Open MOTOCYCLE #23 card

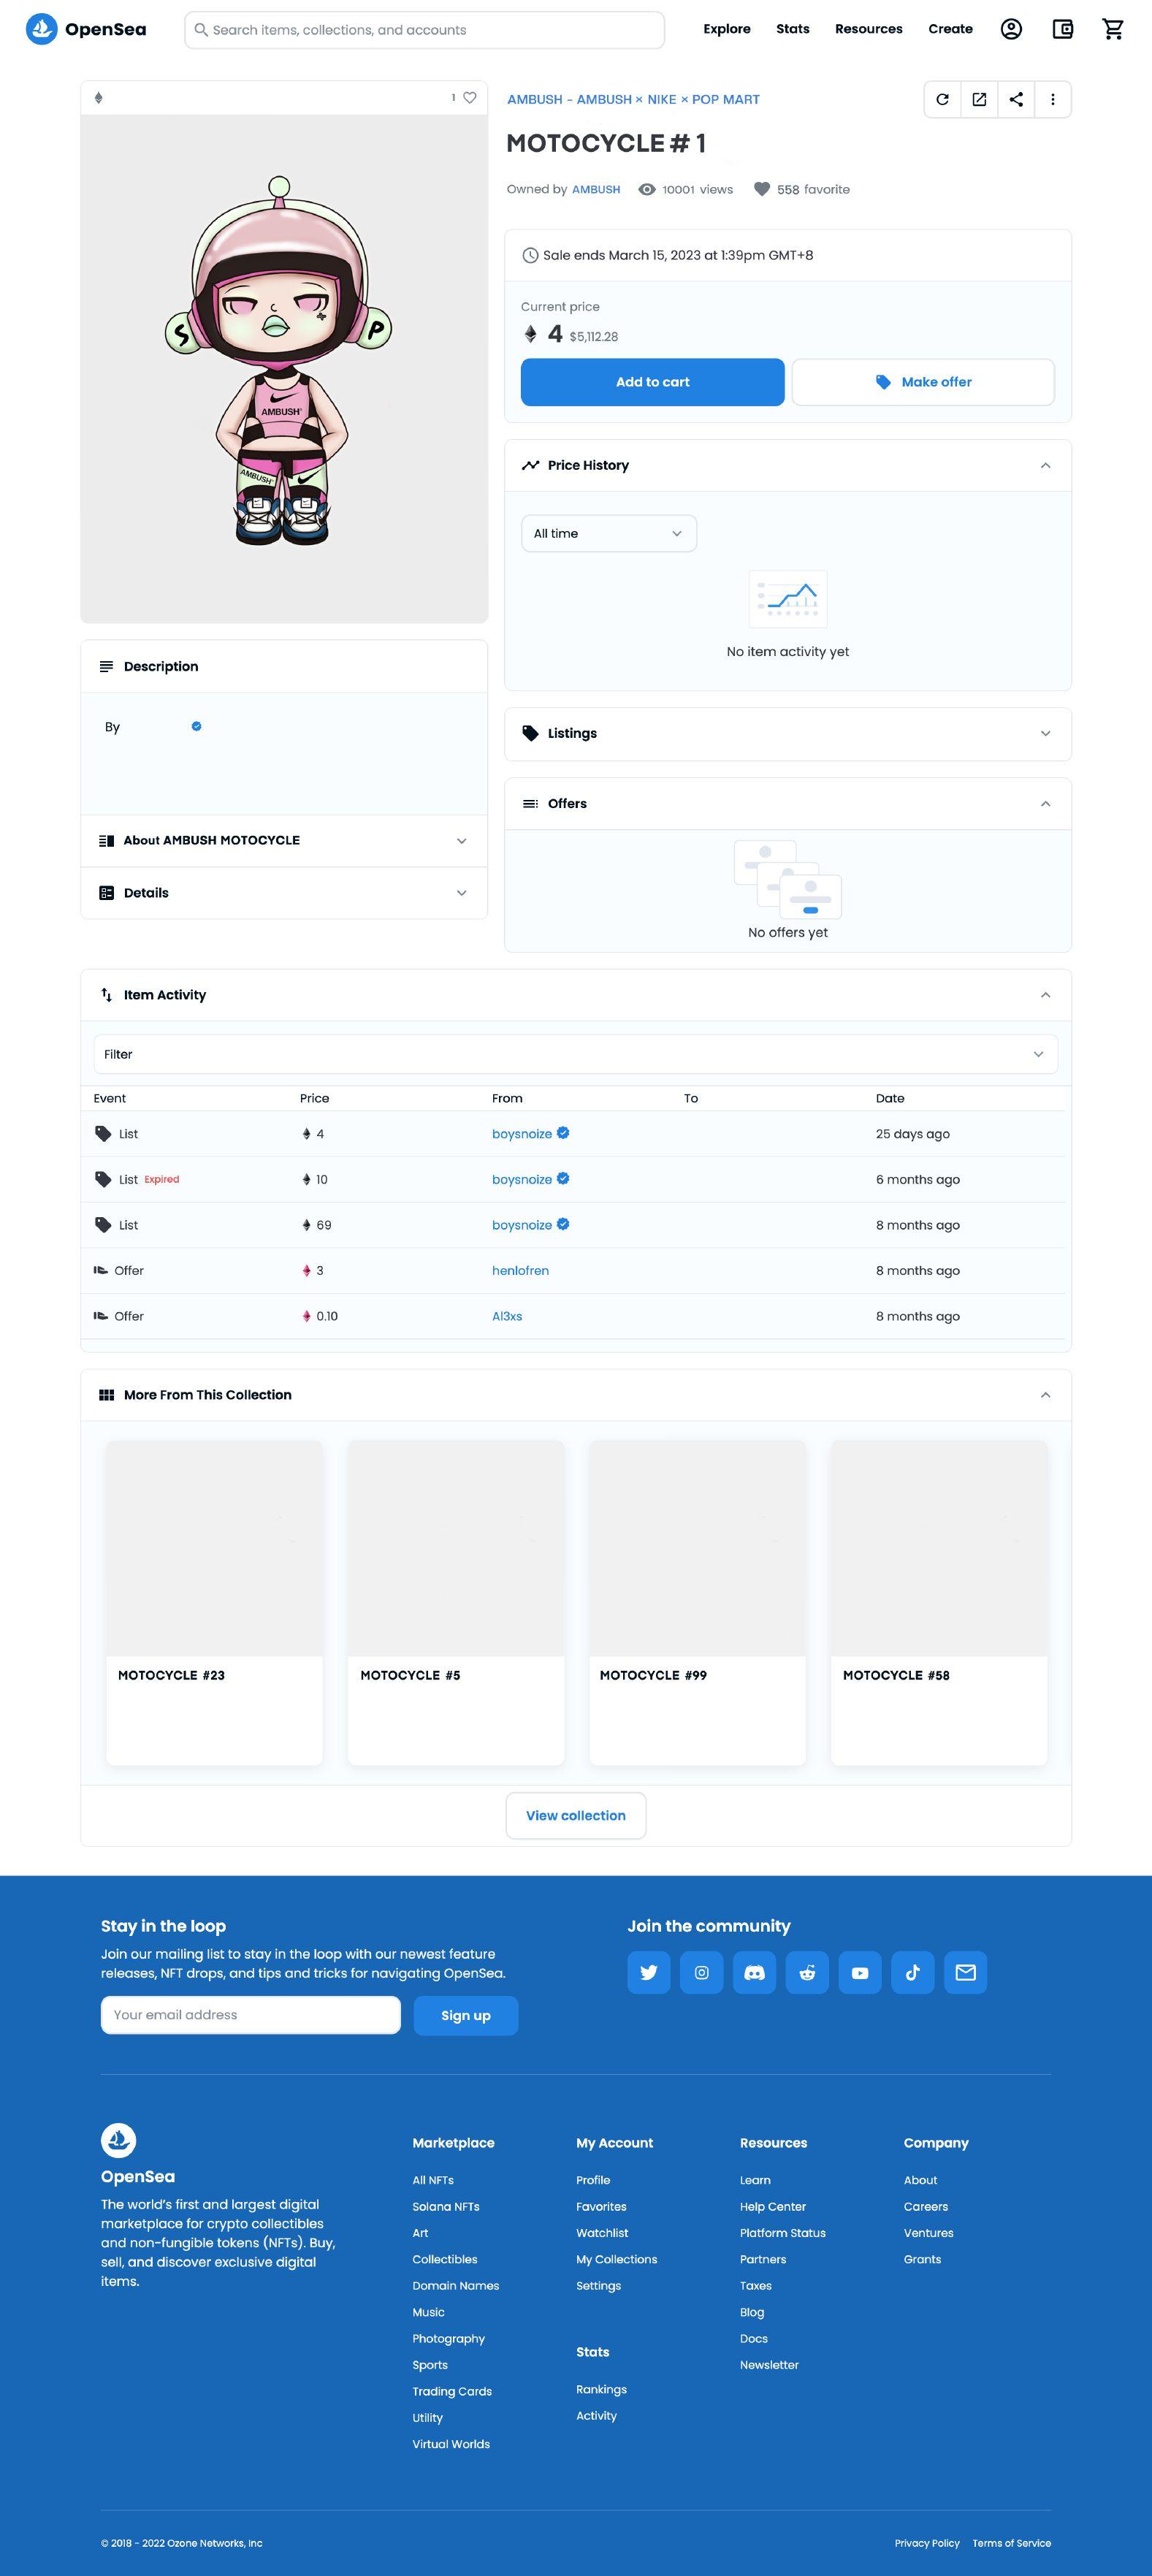click(x=214, y=1602)
